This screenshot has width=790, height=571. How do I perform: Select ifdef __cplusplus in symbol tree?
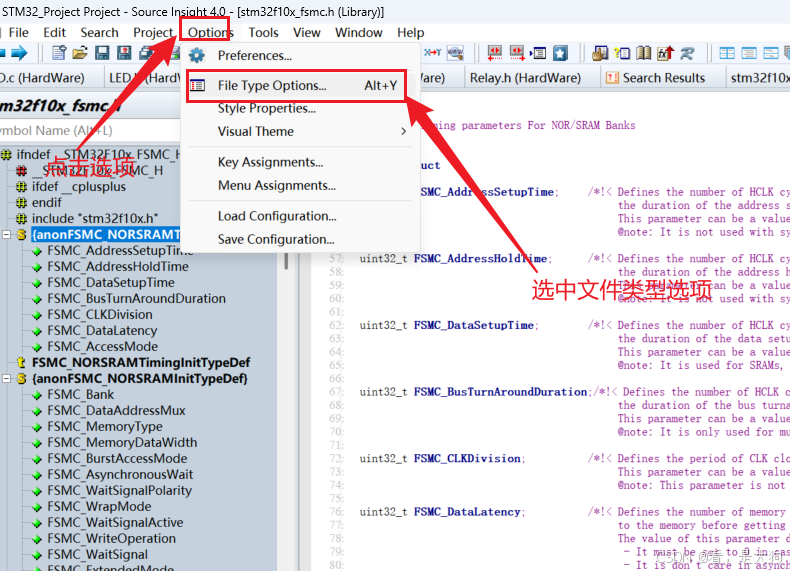(79, 187)
